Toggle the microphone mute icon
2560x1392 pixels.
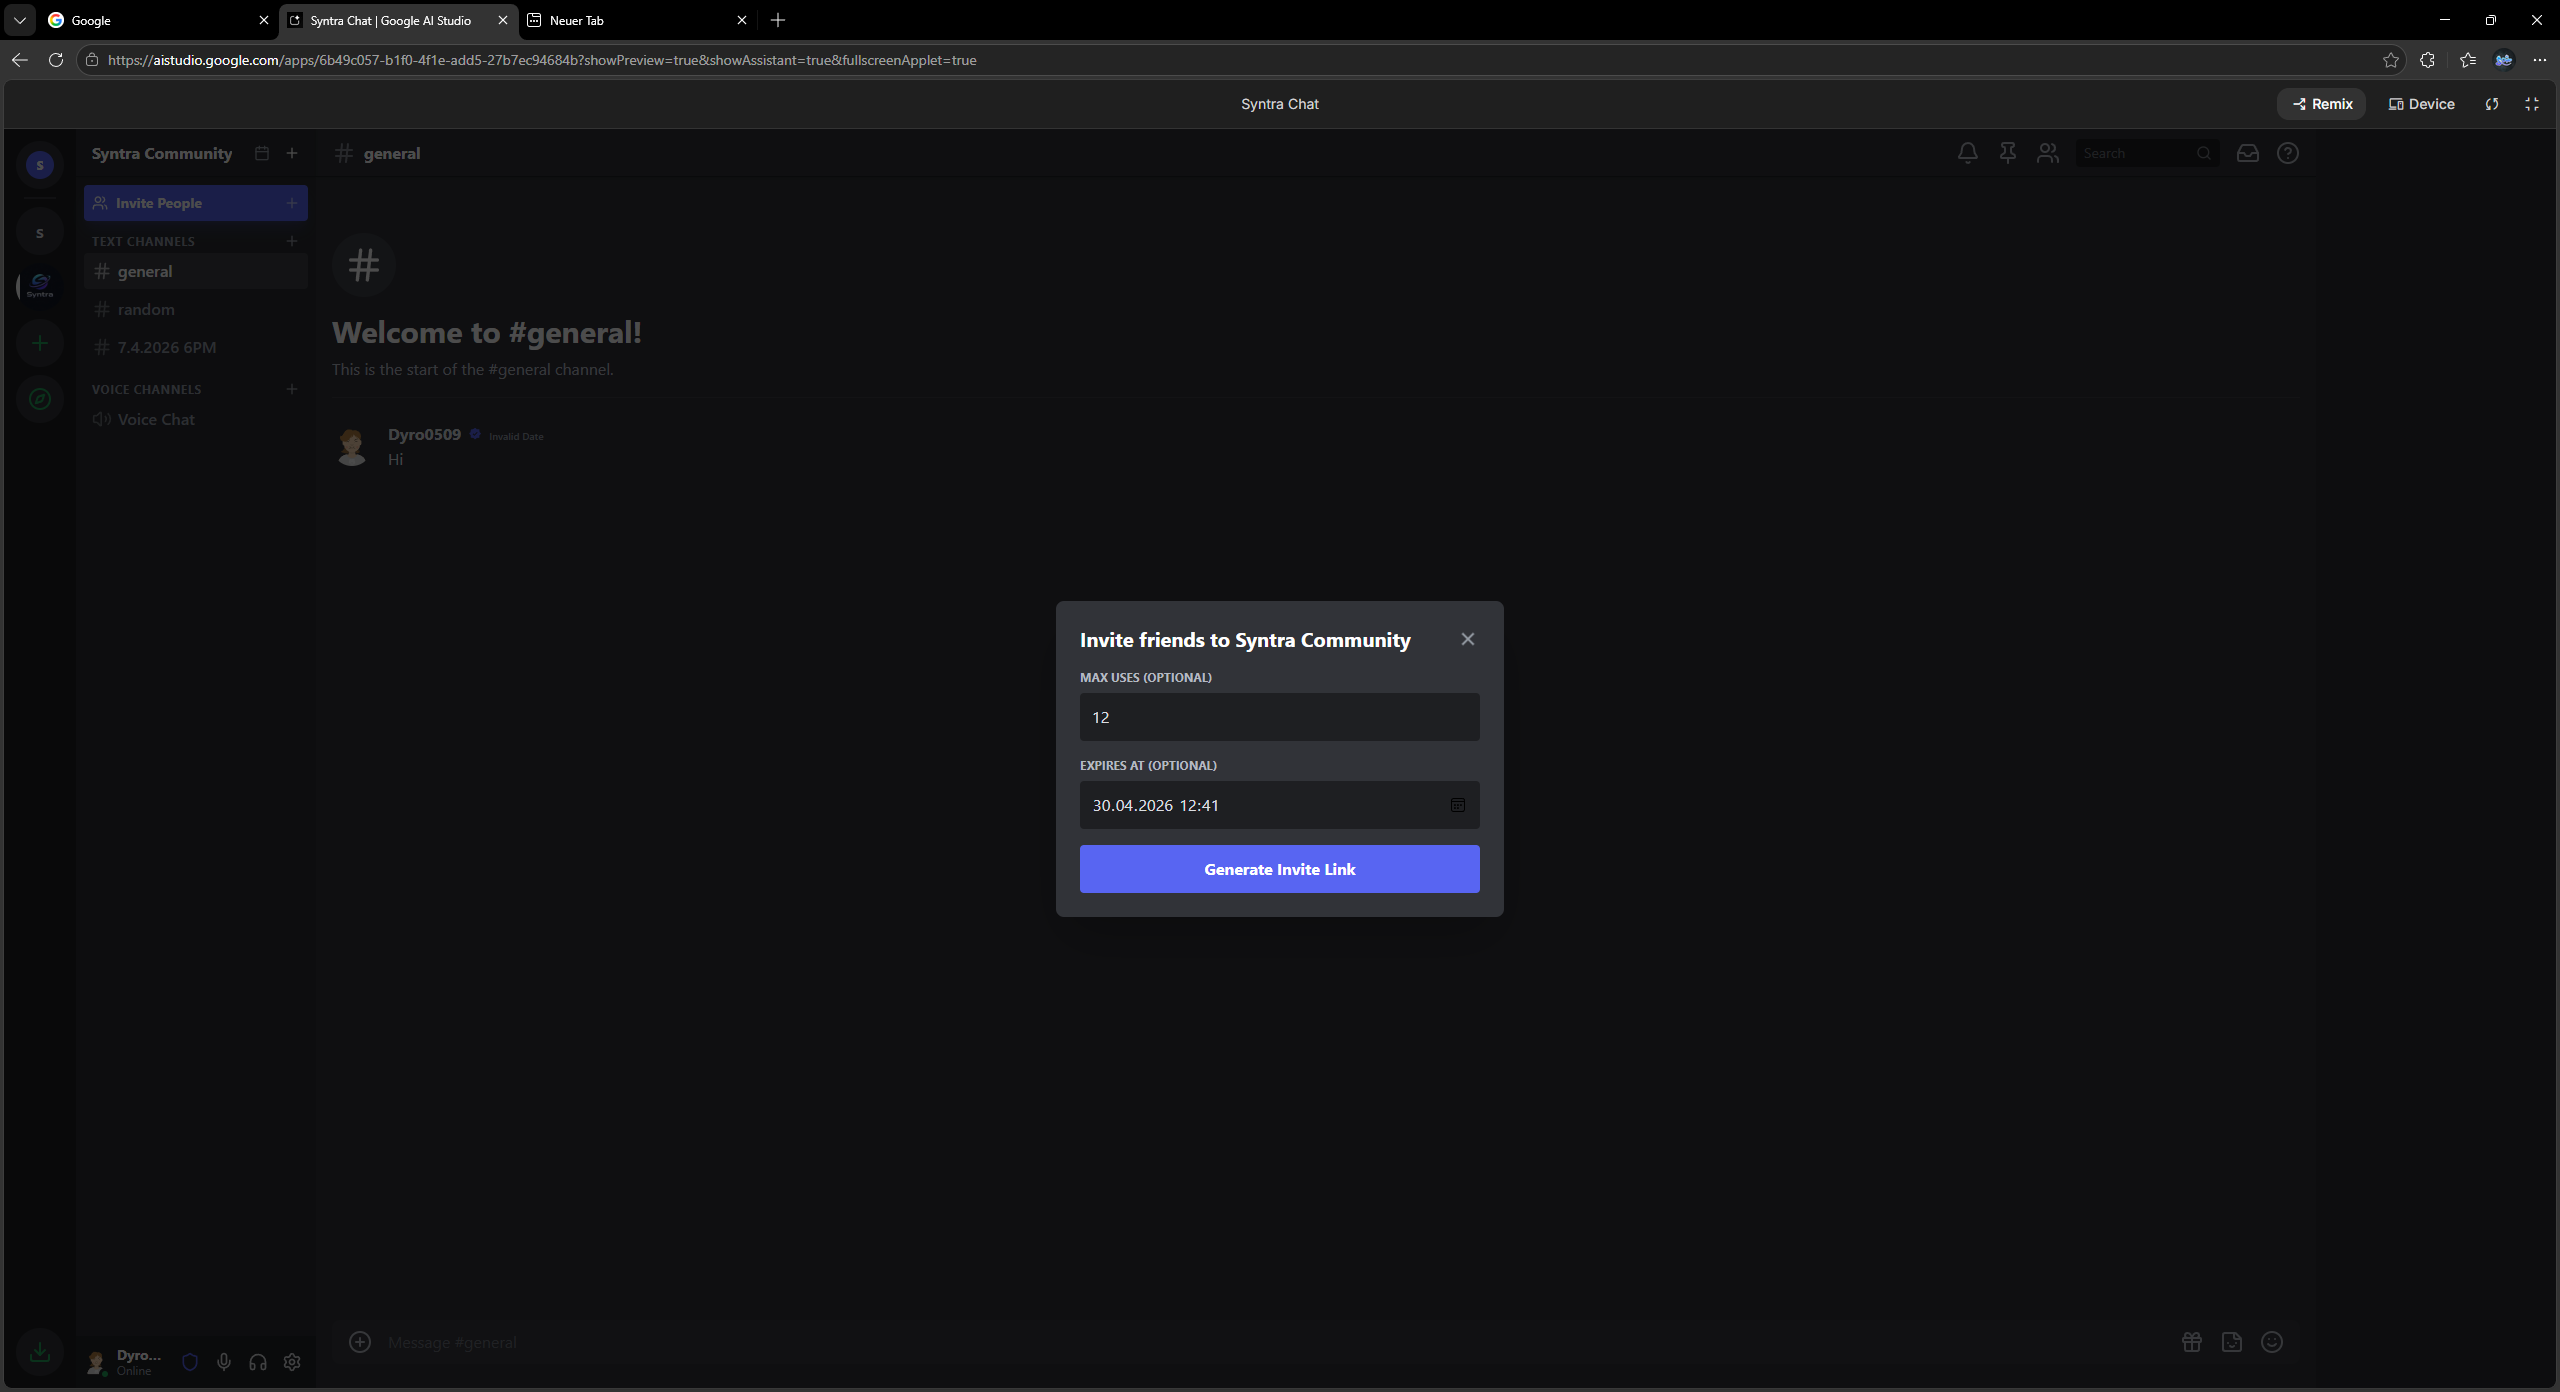pos(224,1362)
